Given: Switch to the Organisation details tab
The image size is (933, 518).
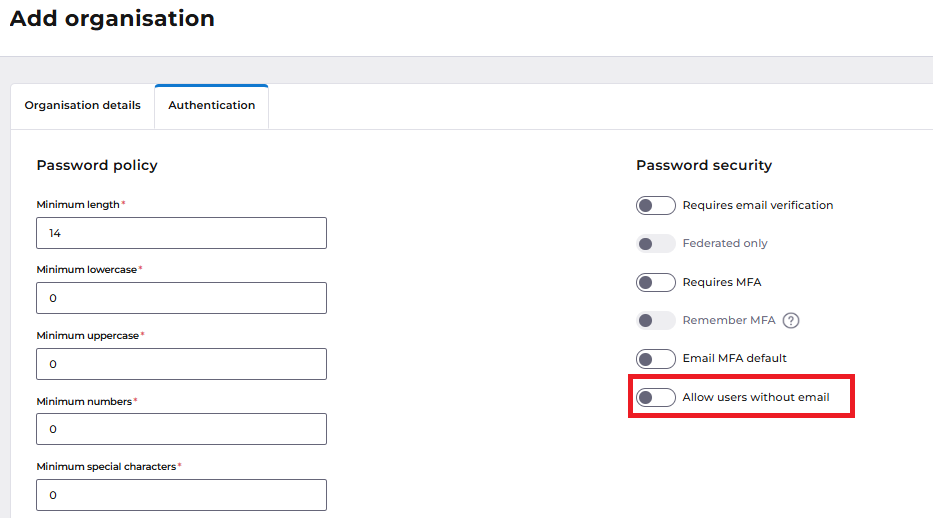Looking at the screenshot, I should point(83,105).
